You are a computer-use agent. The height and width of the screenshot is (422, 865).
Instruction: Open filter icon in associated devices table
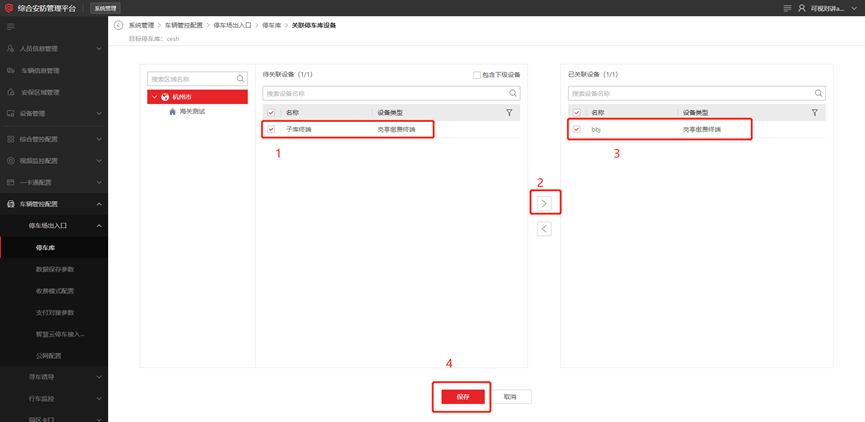point(815,113)
